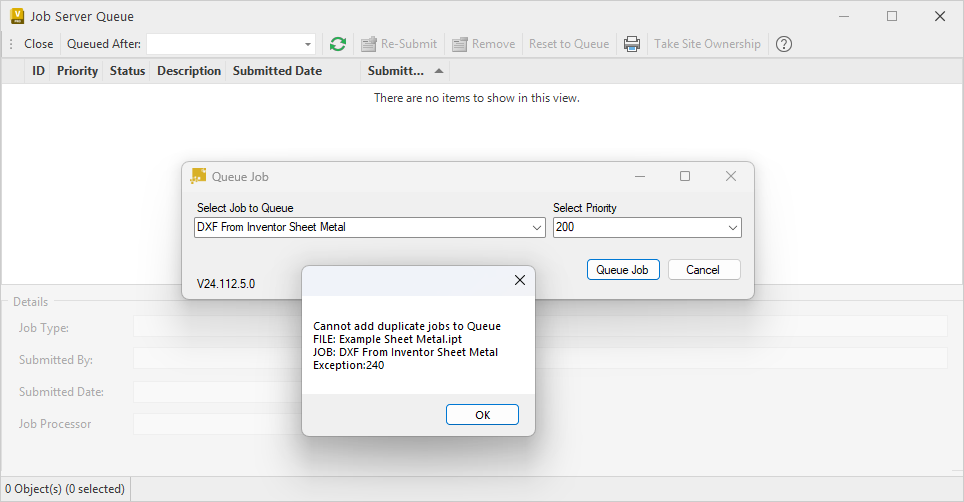Click 'FILE: Example Sheet Metal.ipt' text

[387, 339]
